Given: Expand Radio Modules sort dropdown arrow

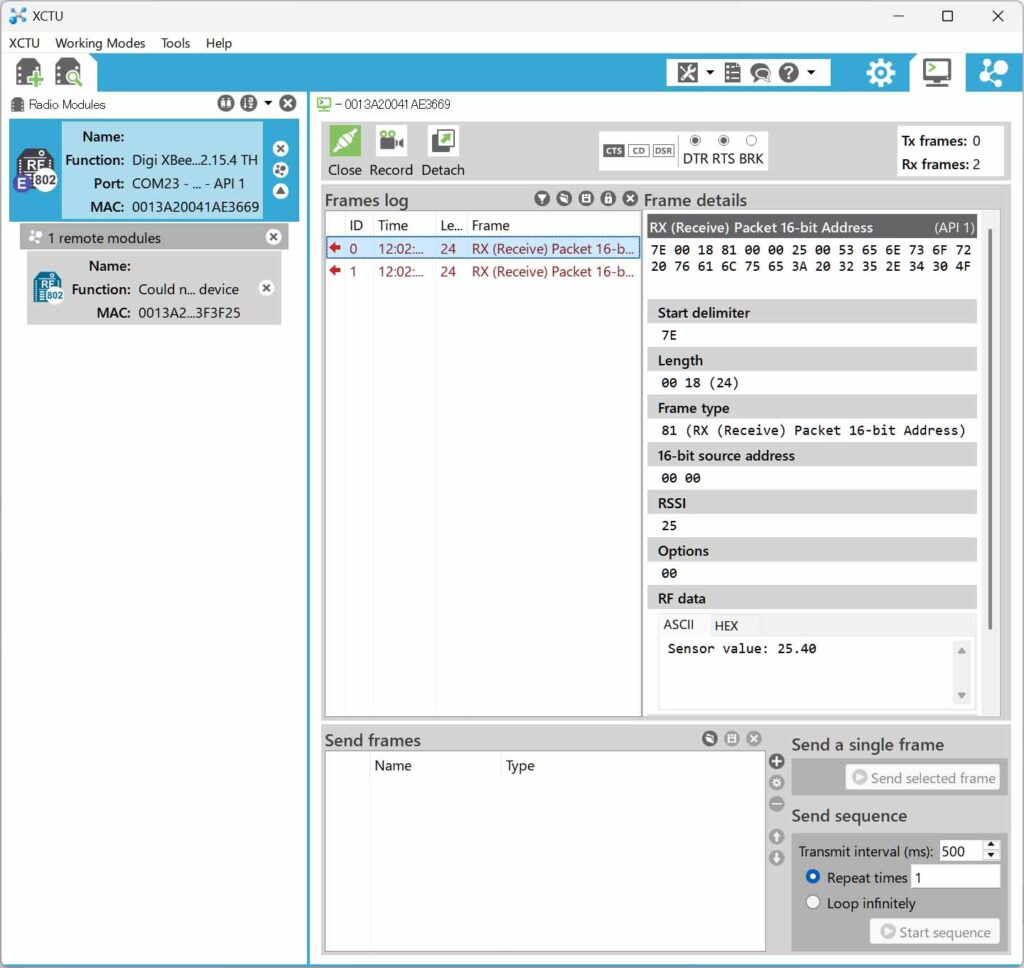Looking at the screenshot, I should pos(268,103).
